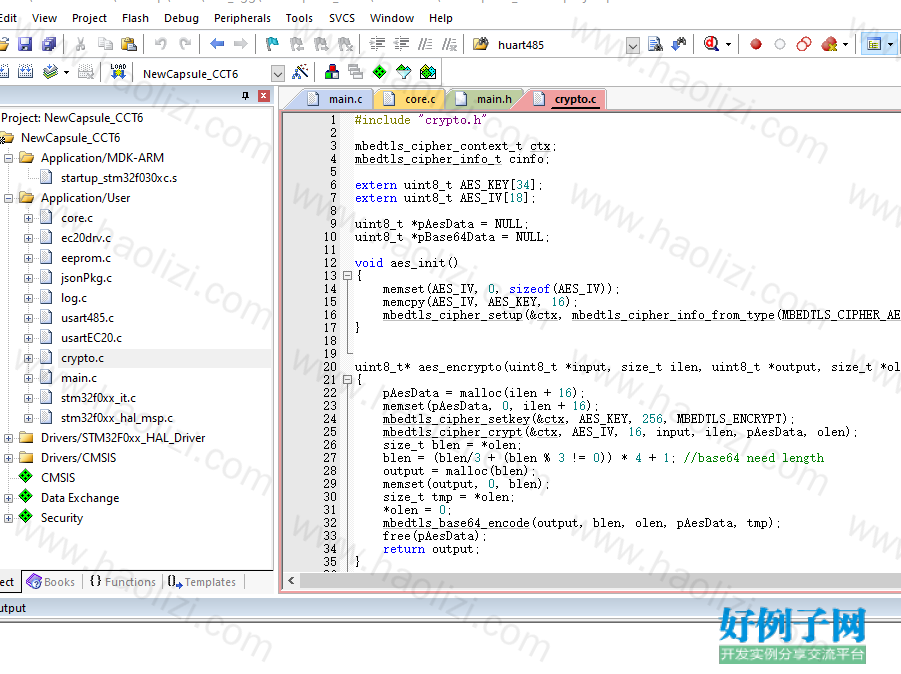Open the NewCapsule_CCT6 target dropdown
Viewport: 901px width, 674px height.
[278, 74]
